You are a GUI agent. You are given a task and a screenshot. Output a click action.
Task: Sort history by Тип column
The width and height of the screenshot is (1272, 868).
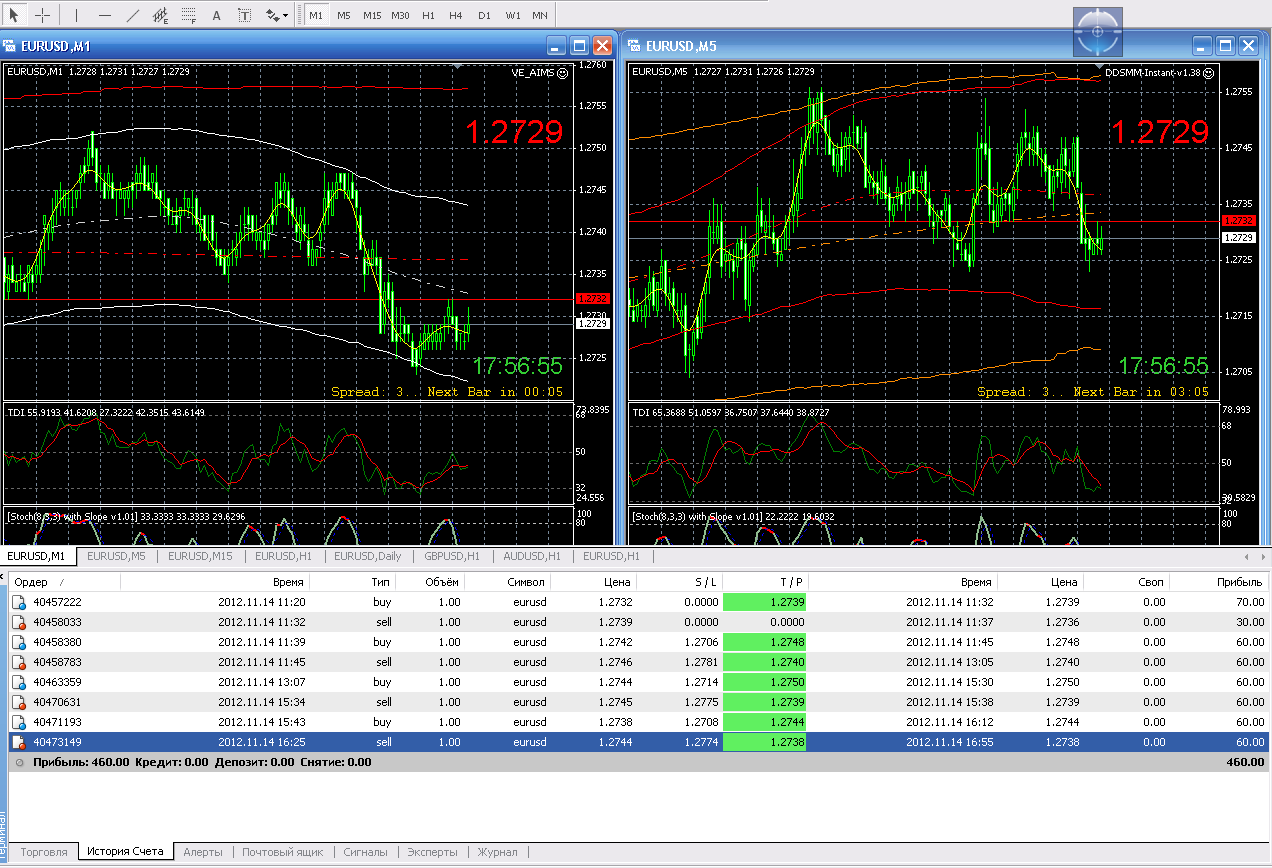click(352, 582)
